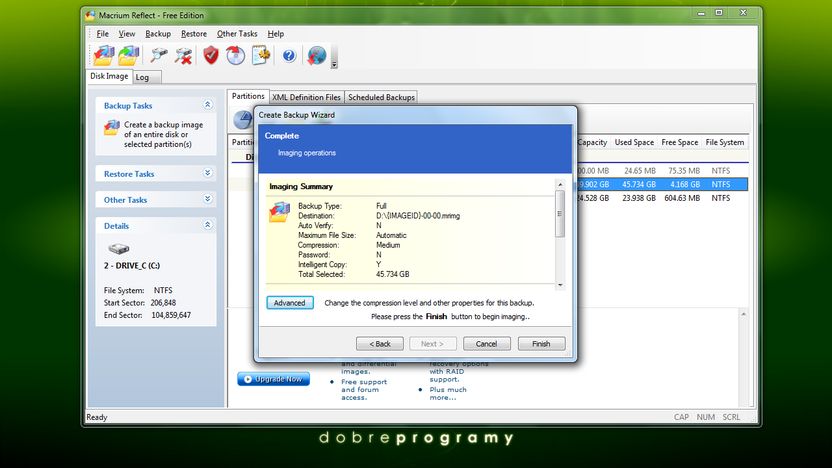Open the Other Tasks menu
This screenshot has width=832, height=468.
237,33
